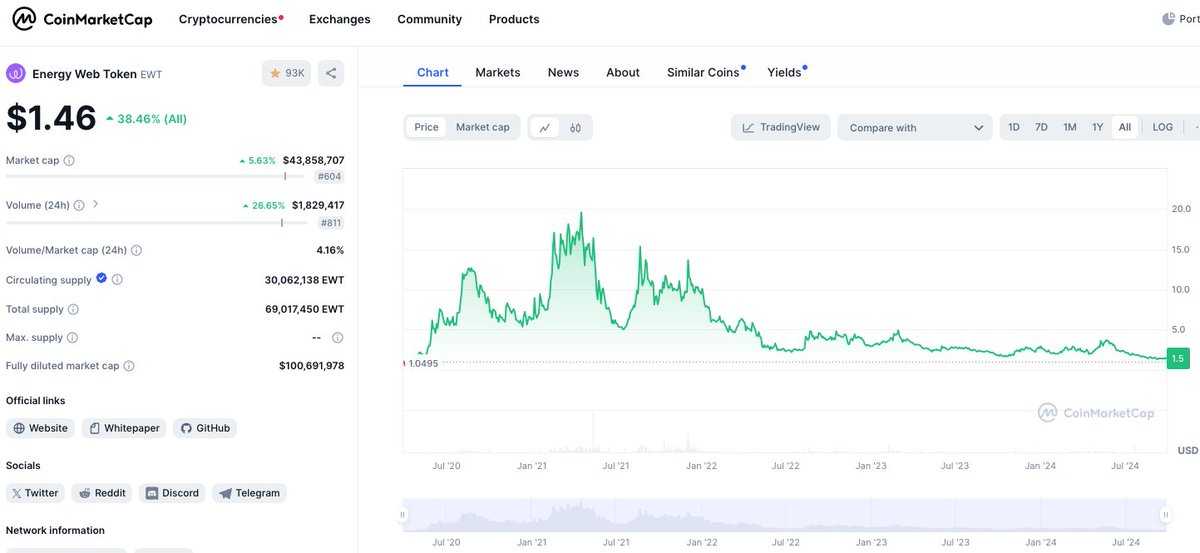Open Market cap info tooltip icon
Screen dimensions: 1200x553
pyautogui.click(x=69, y=160)
